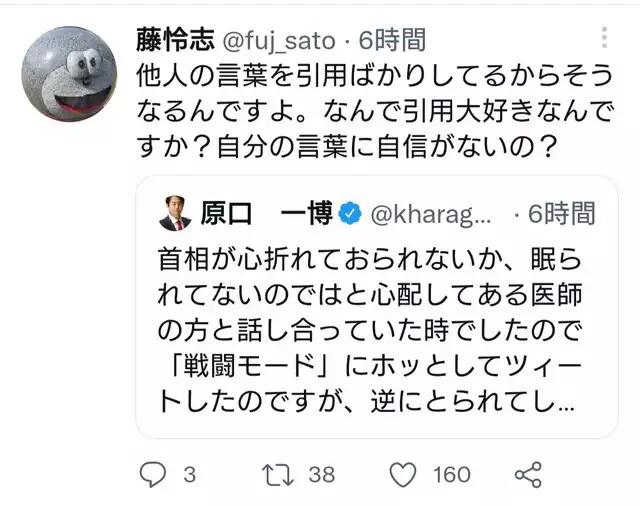The width and height of the screenshot is (640, 506).
Task: Click the blue verified badge
Action: 349,213
